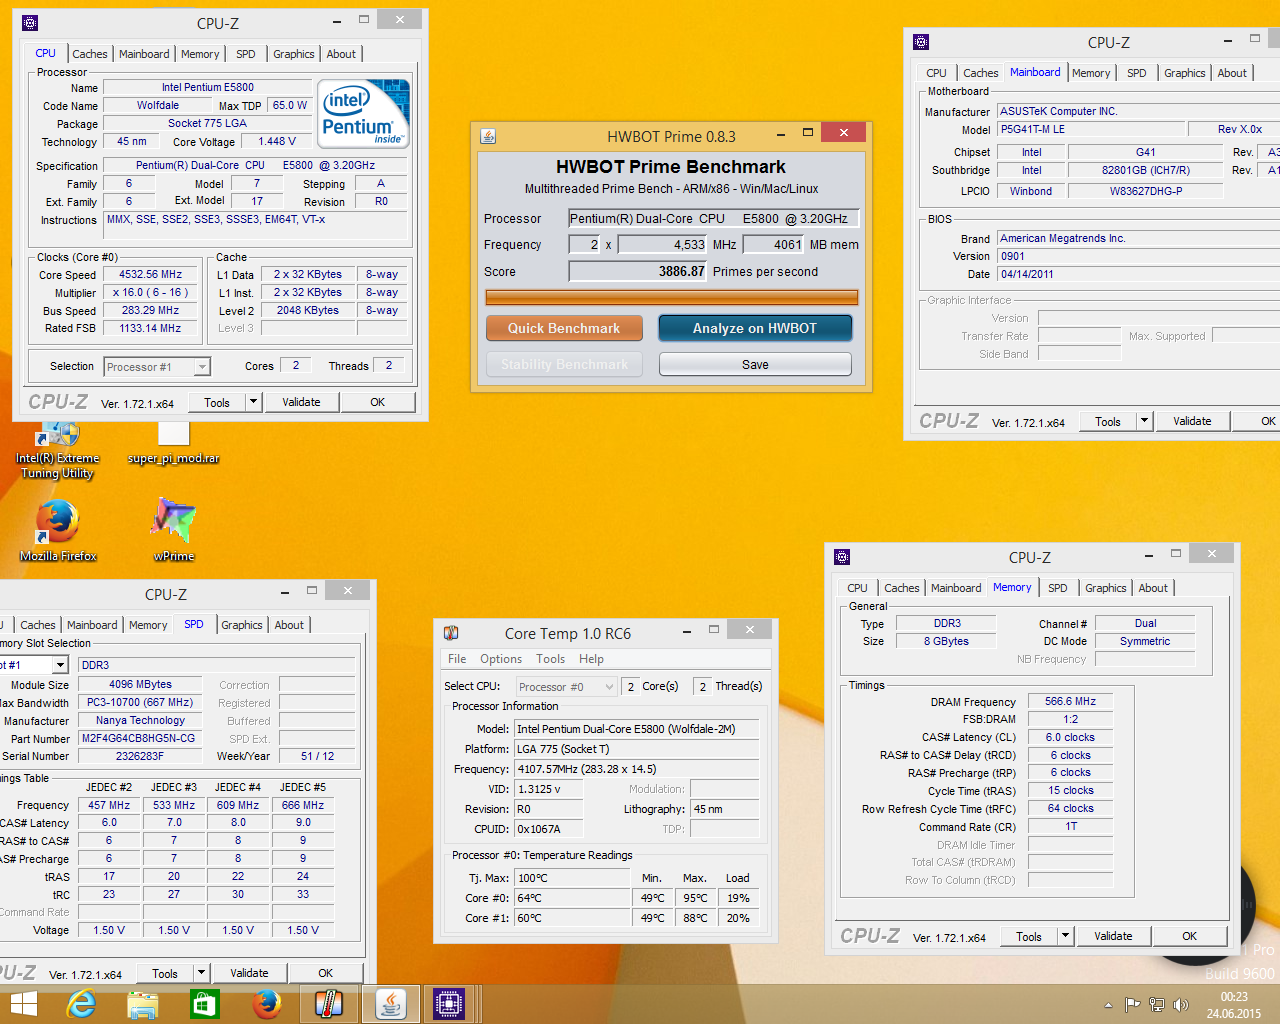This screenshot has width=1280, height=1024.
Task: Click Tools button in CPU-Z SPD window
Action: [165, 973]
